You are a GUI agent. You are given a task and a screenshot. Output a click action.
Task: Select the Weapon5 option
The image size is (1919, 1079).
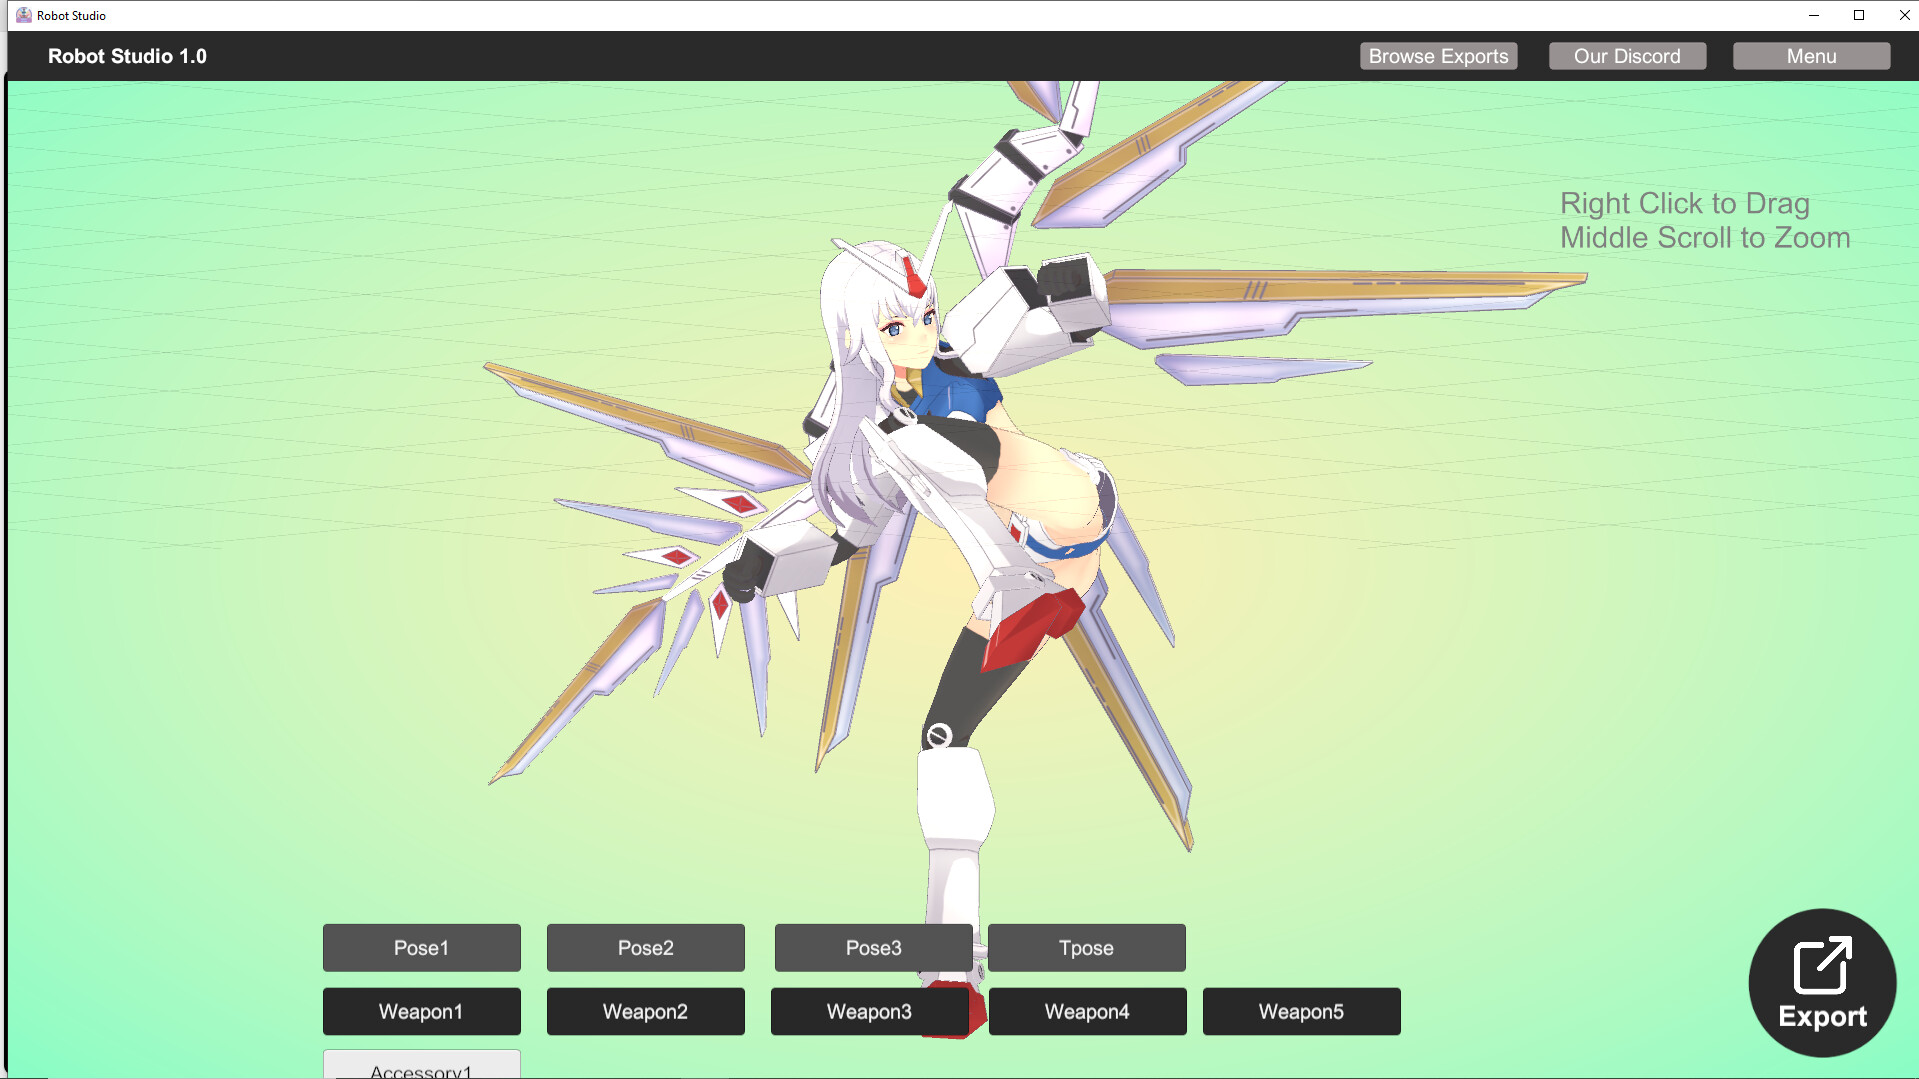click(1301, 1011)
